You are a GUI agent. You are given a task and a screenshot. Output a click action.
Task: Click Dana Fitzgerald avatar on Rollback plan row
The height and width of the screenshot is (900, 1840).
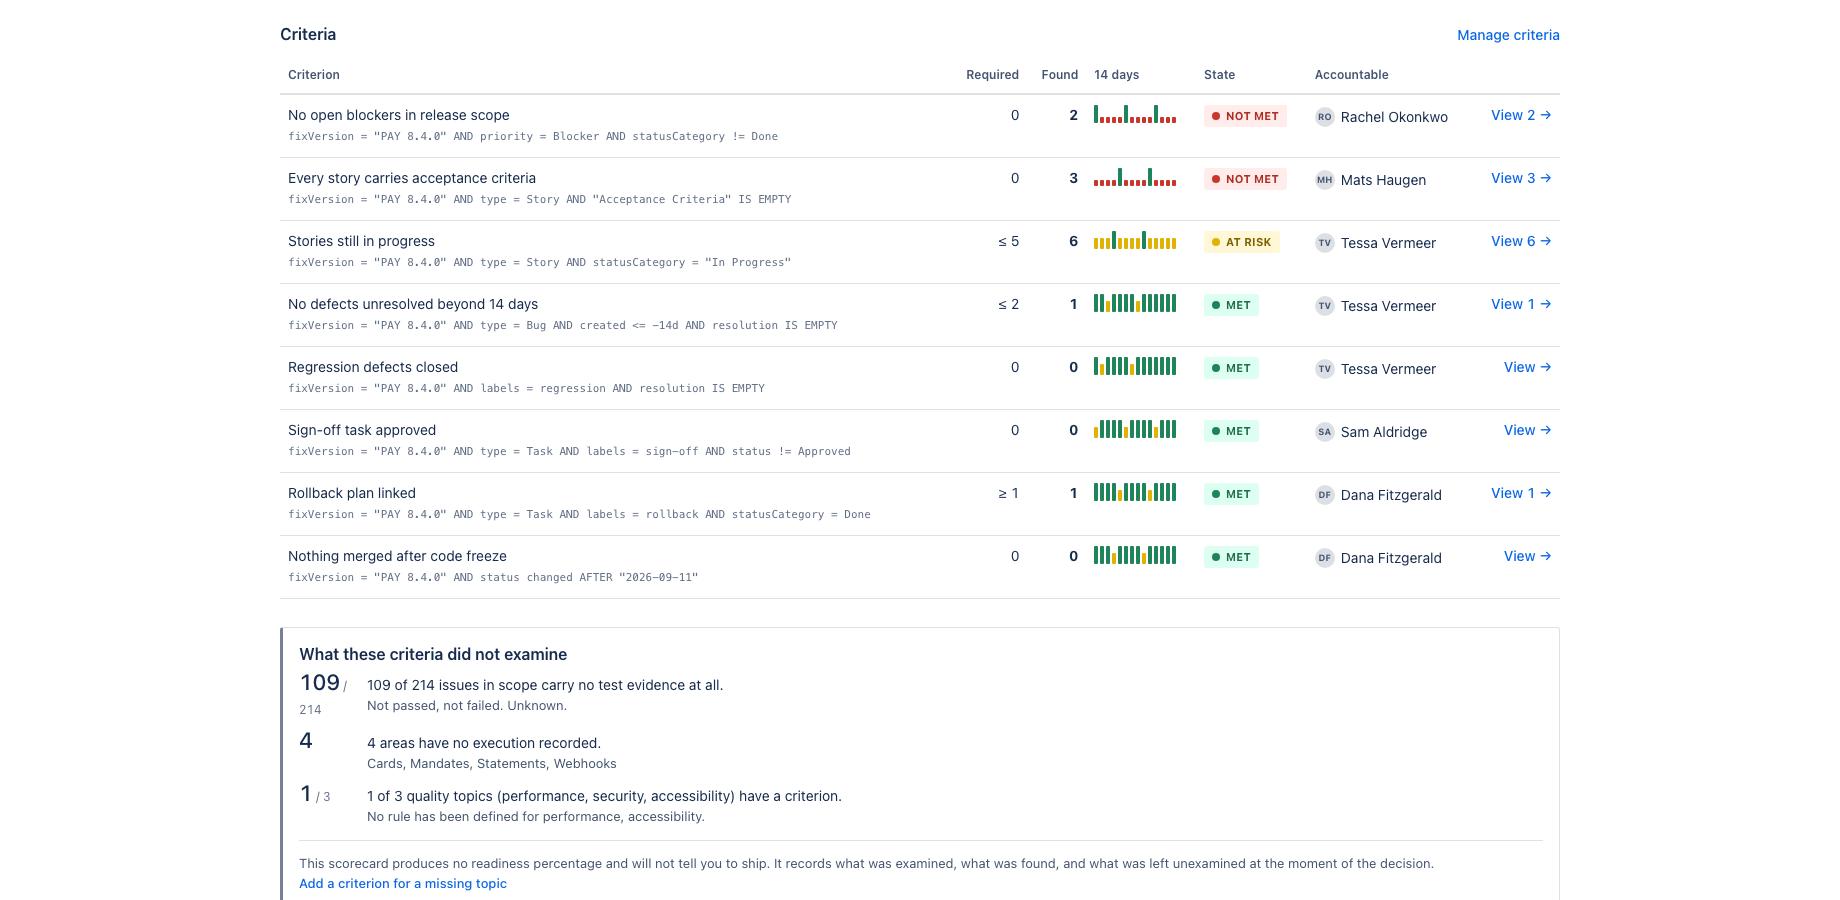1325,495
